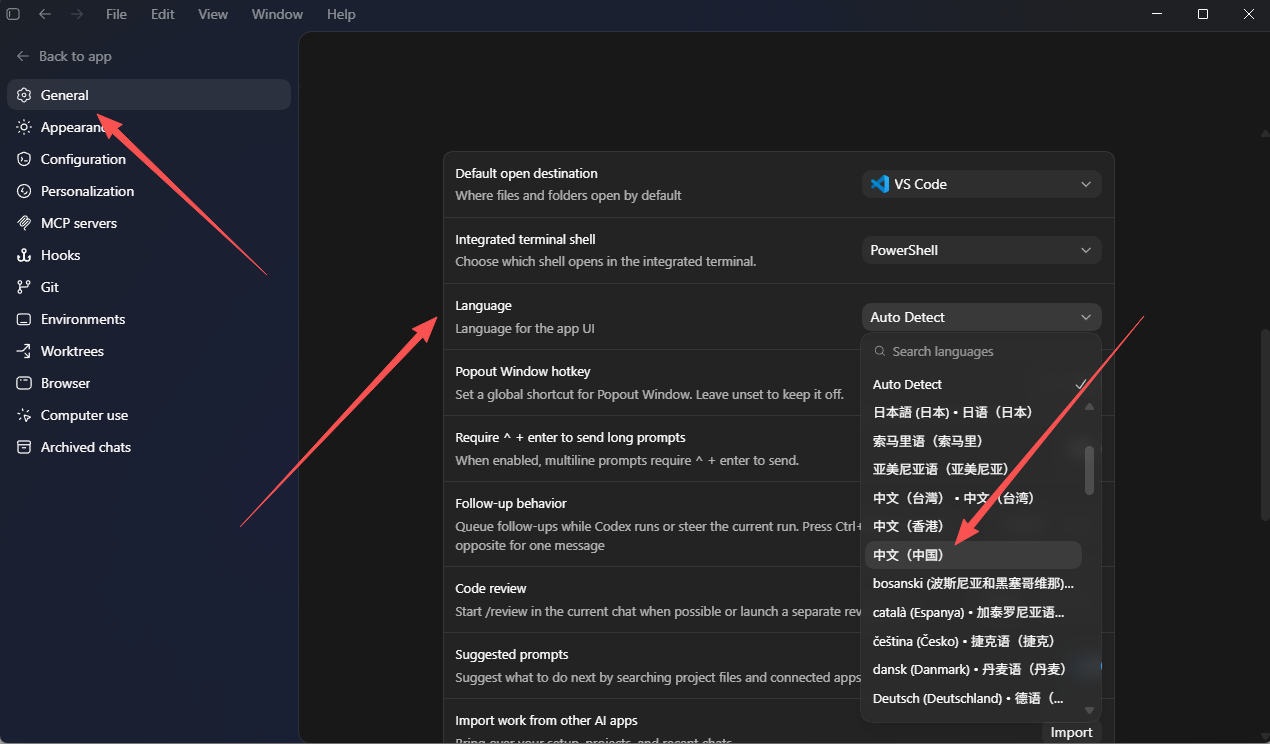Viewport: 1270px width, 744px height.
Task: Choose 中文（香港）language option
Action: click(973, 526)
